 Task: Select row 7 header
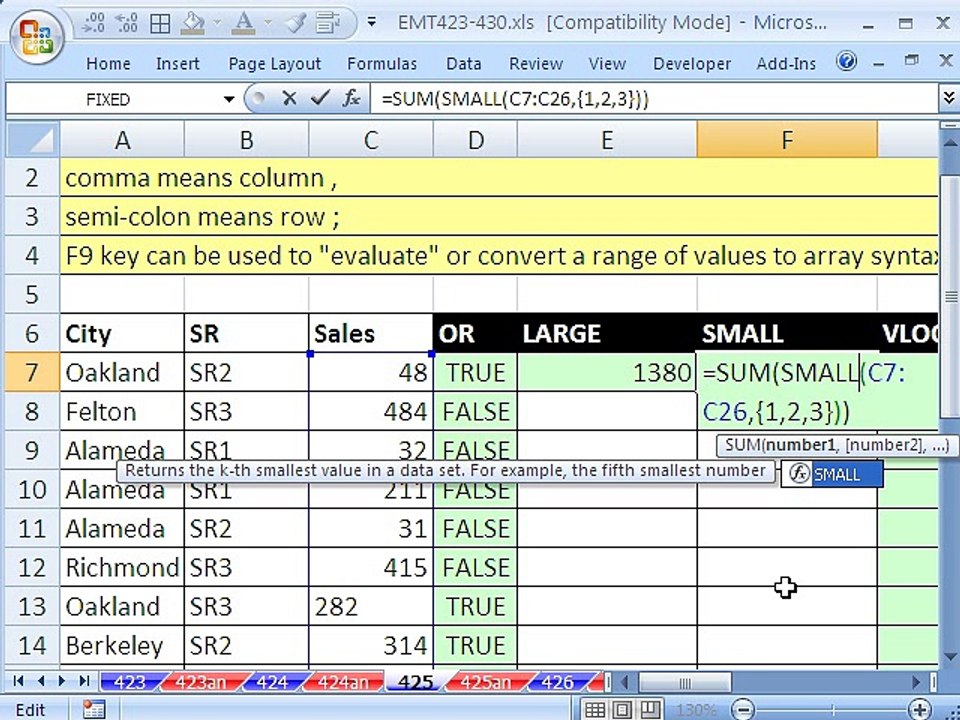(x=32, y=372)
